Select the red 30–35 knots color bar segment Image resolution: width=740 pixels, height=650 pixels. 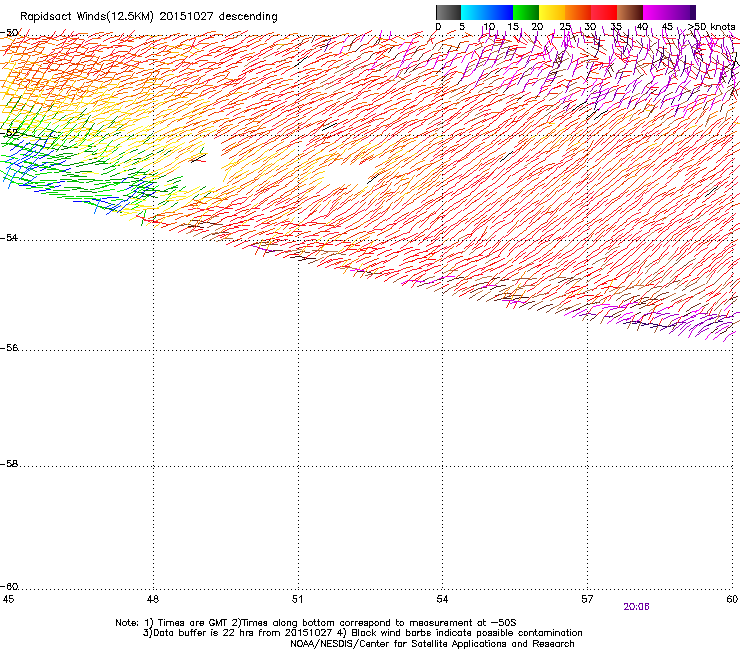pos(604,12)
